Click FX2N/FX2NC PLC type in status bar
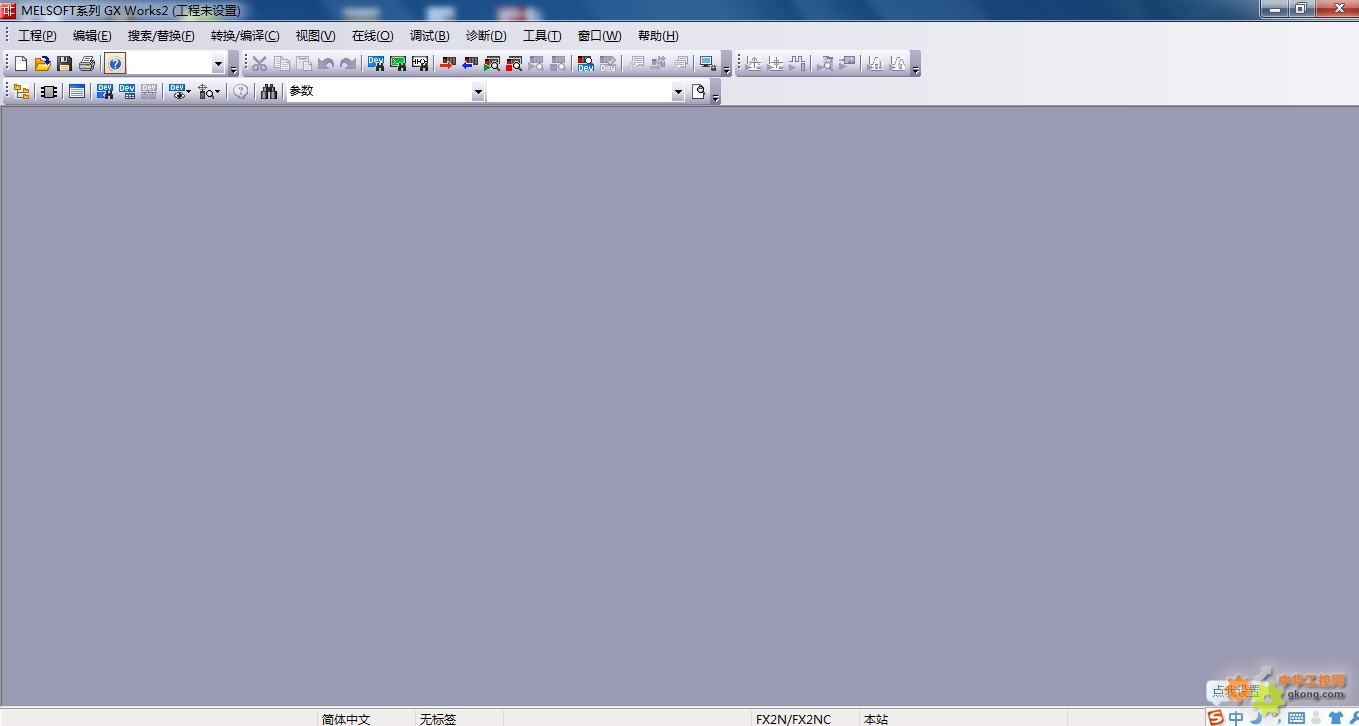 [793, 719]
